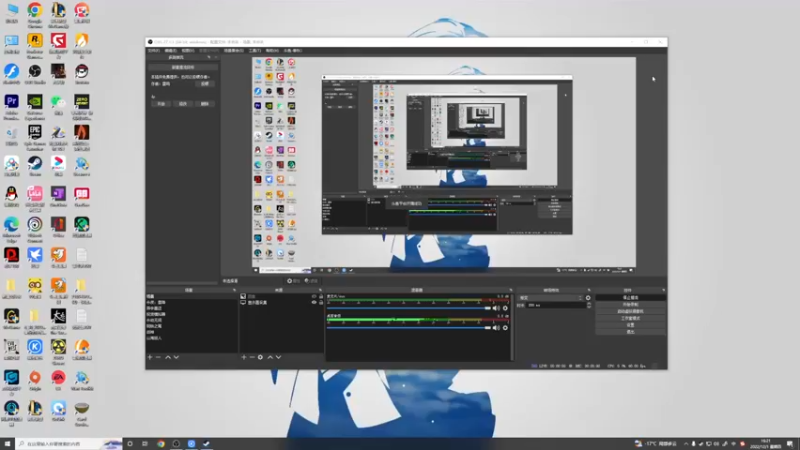
Task: Open the last menu in OBS menu bar
Action: point(293,51)
